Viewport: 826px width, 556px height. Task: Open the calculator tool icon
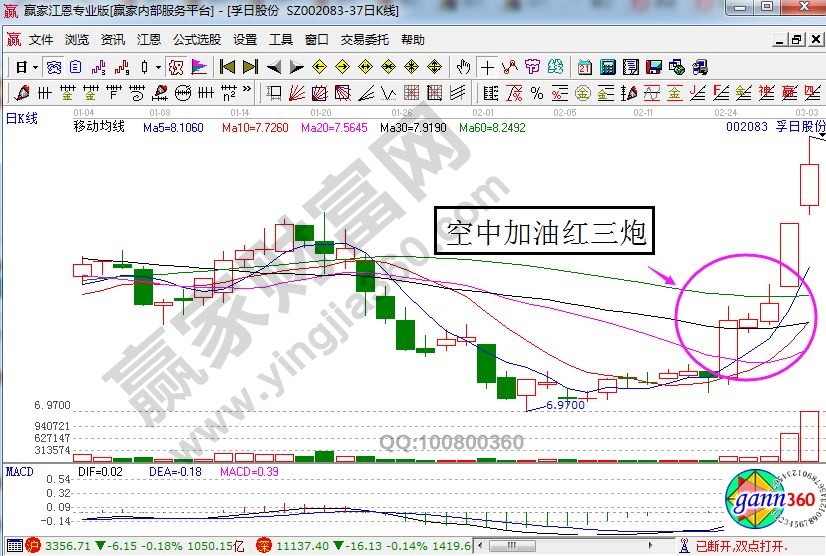point(608,68)
